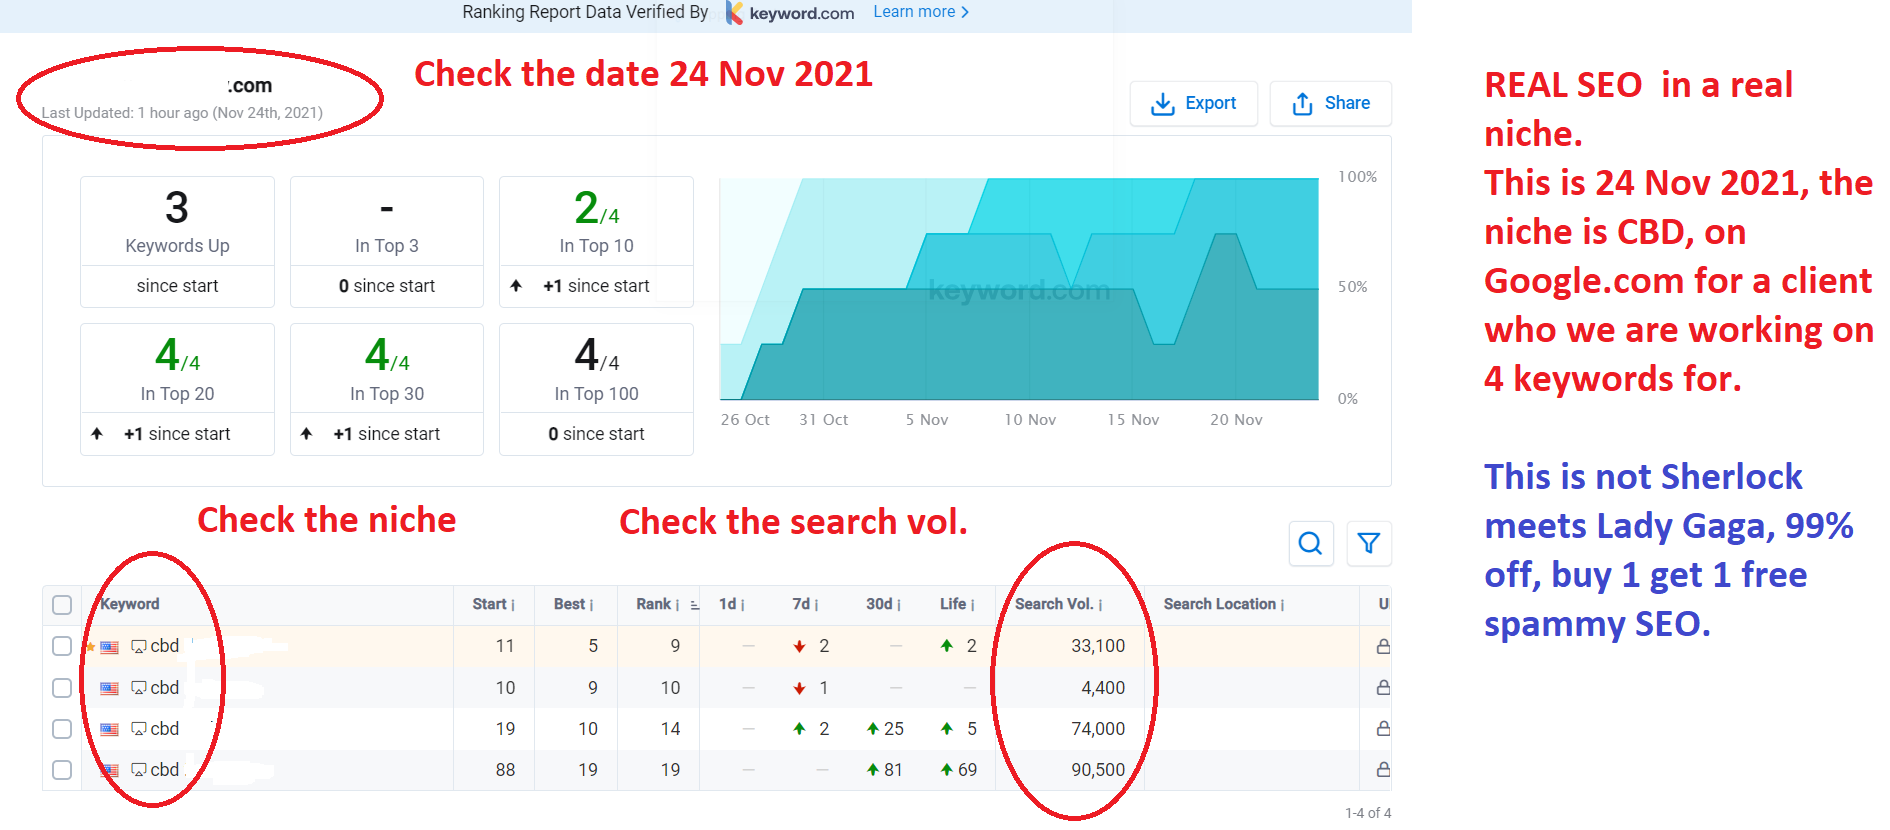Click the ranking distribution area chart
Image resolution: width=1890 pixels, height=830 pixels.
coord(1019,289)
